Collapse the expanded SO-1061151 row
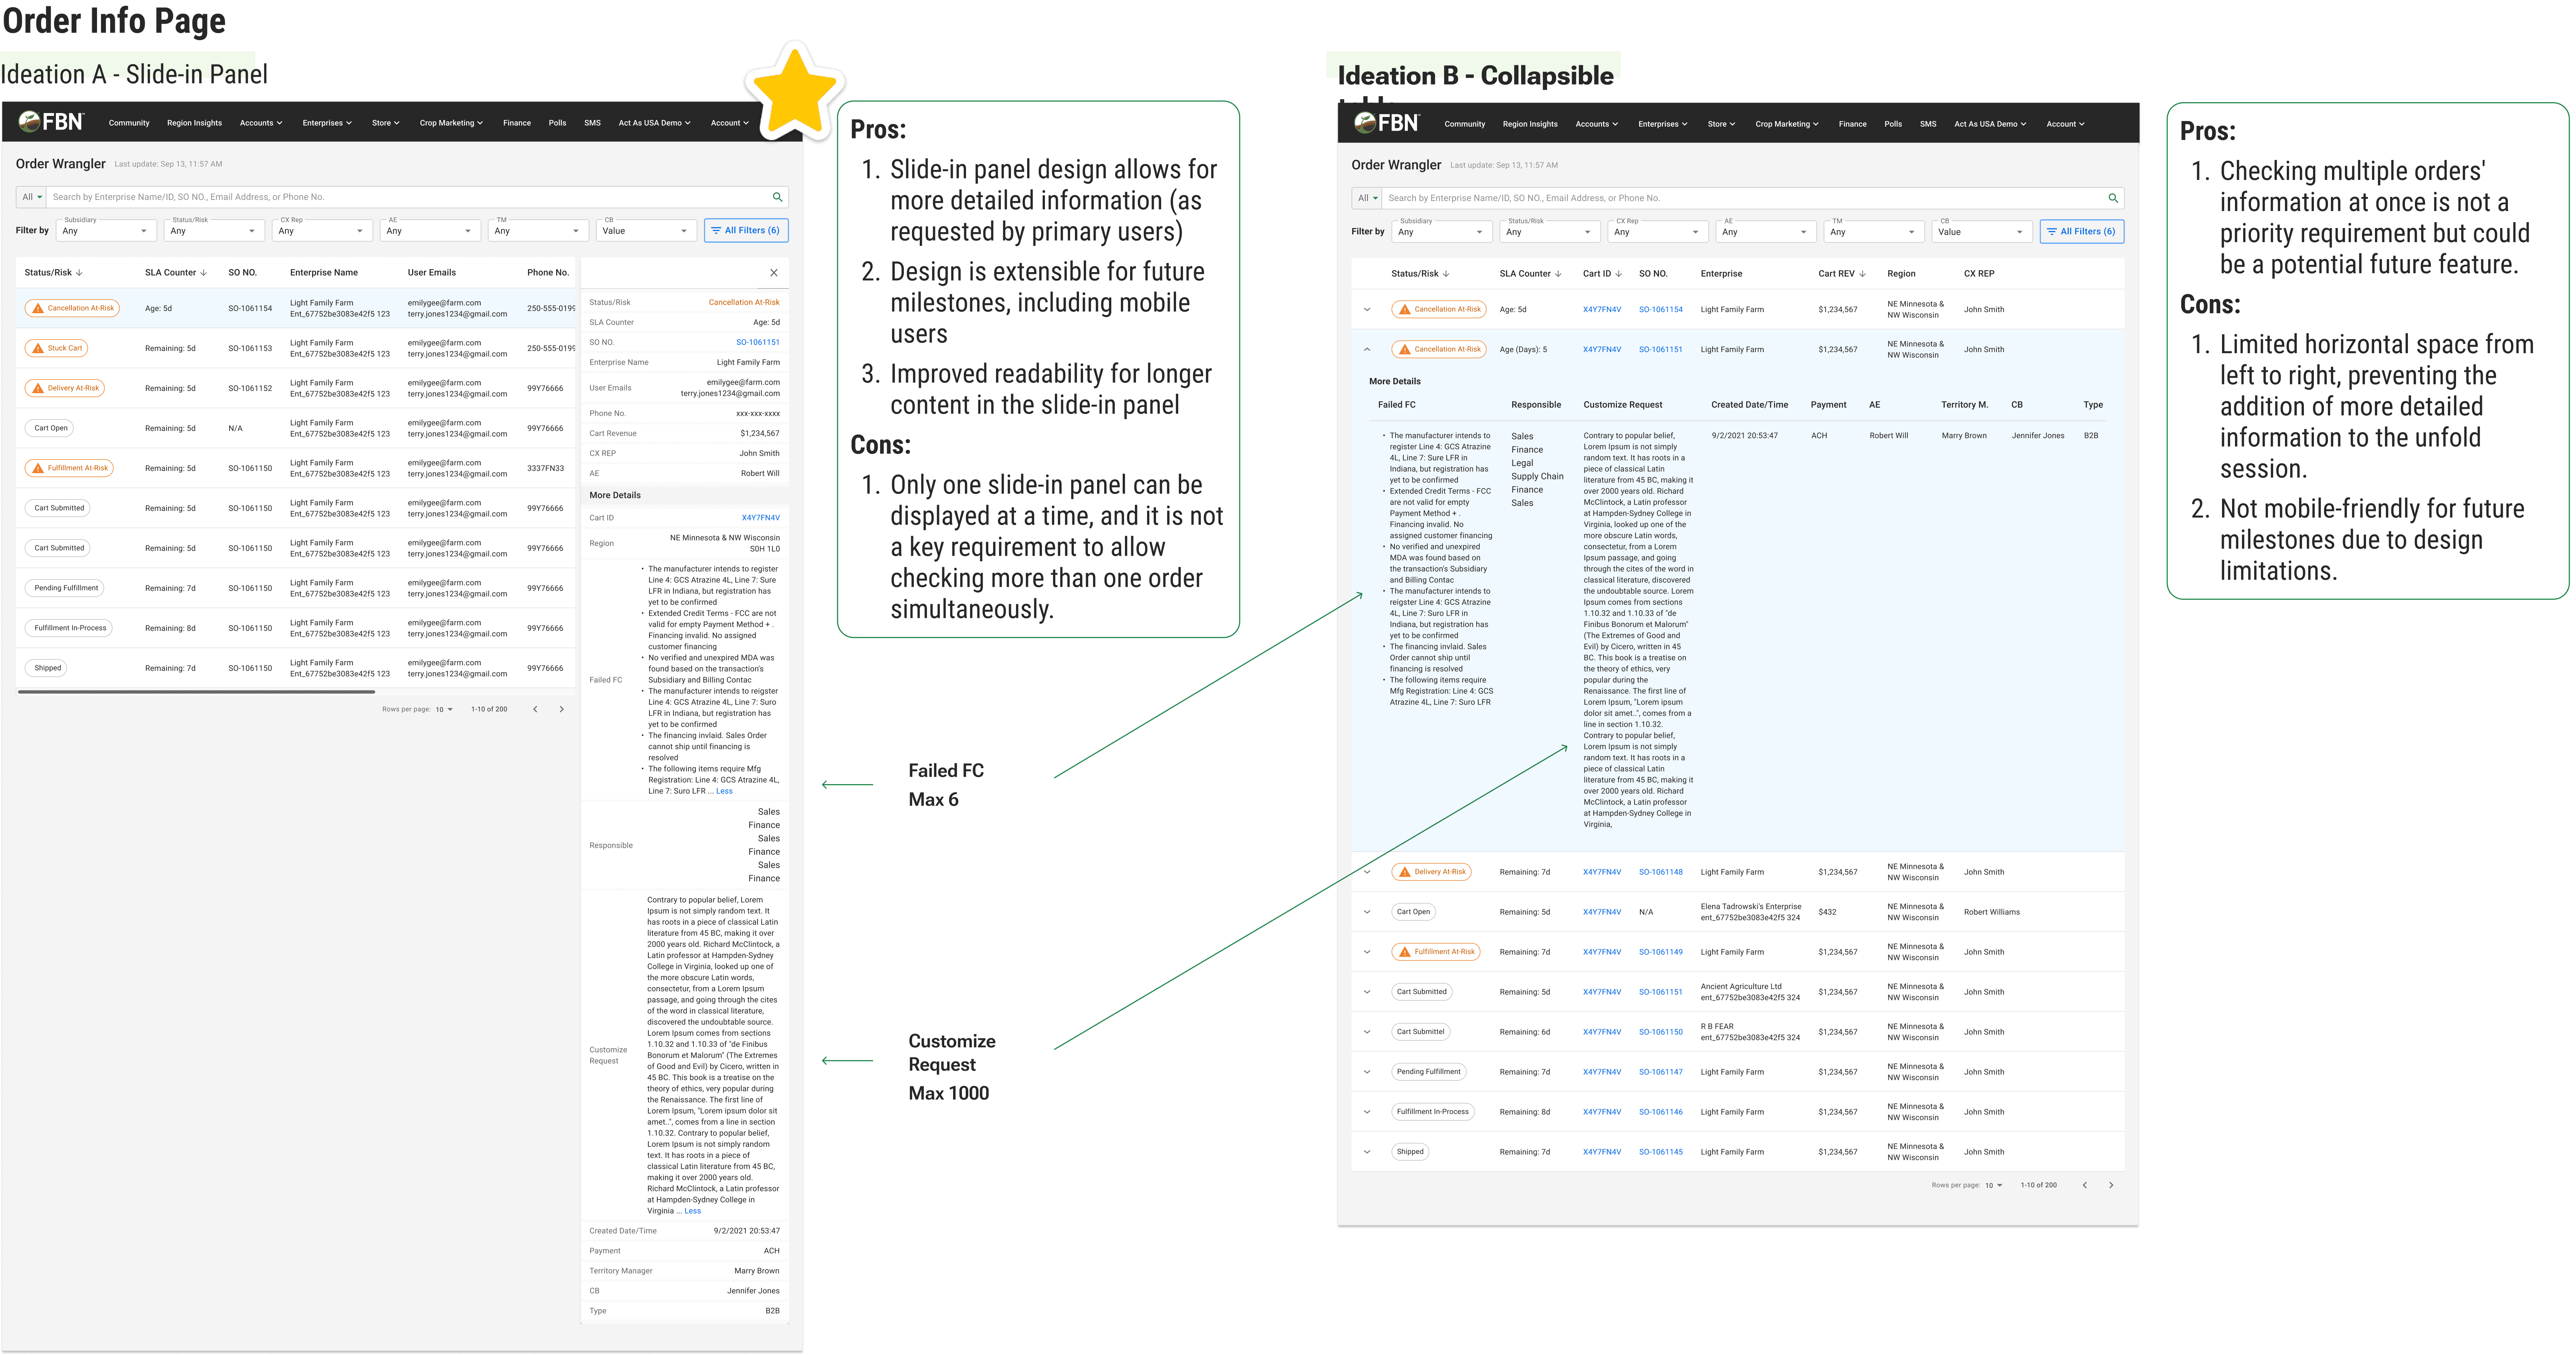Viewport: 2576px width, 1355px height. click(x=1367, y=349)
